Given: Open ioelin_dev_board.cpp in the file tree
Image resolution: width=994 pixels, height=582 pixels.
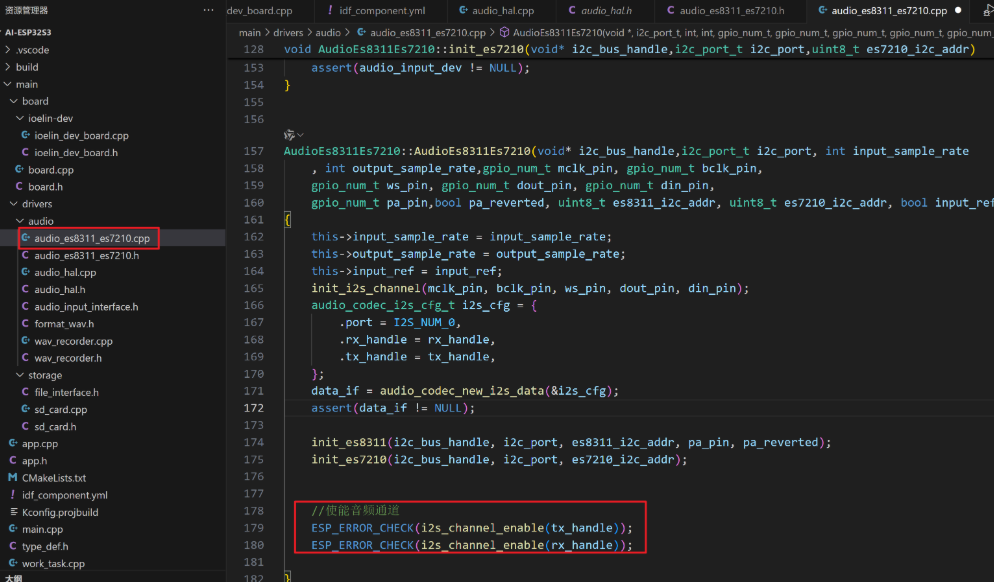Looking at the screenshot, I should coord(81,135).
